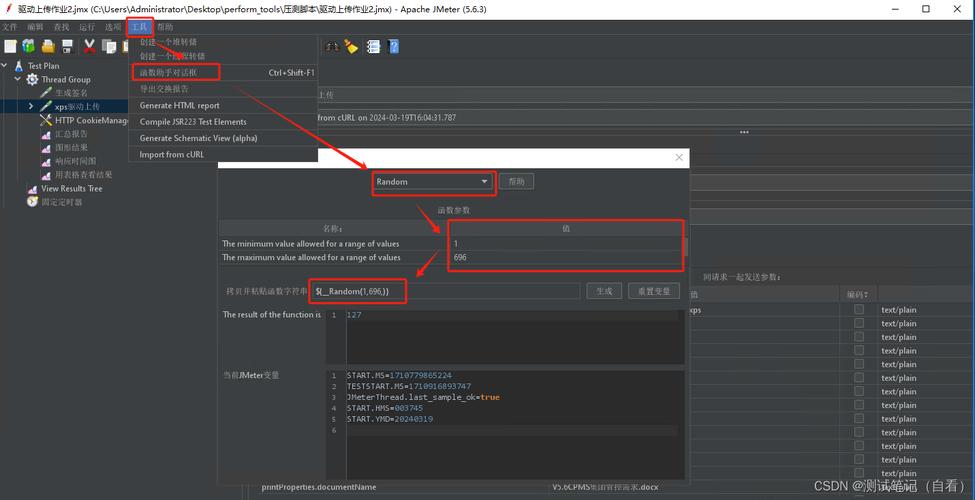Click the 编码 column header

pyautogui.click(x=858, y=294)
